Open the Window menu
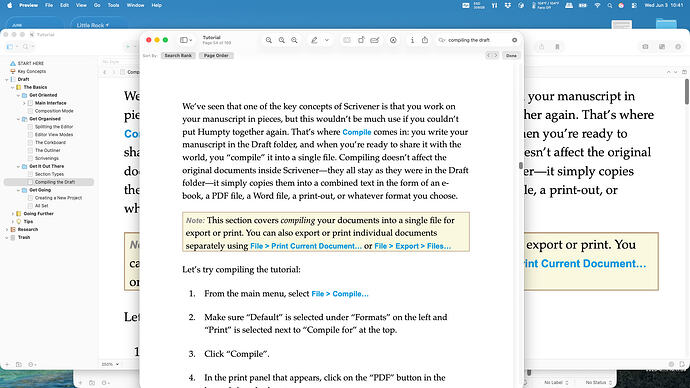The width and height of the screenshot is (690, 388). (x=136, y=5)
